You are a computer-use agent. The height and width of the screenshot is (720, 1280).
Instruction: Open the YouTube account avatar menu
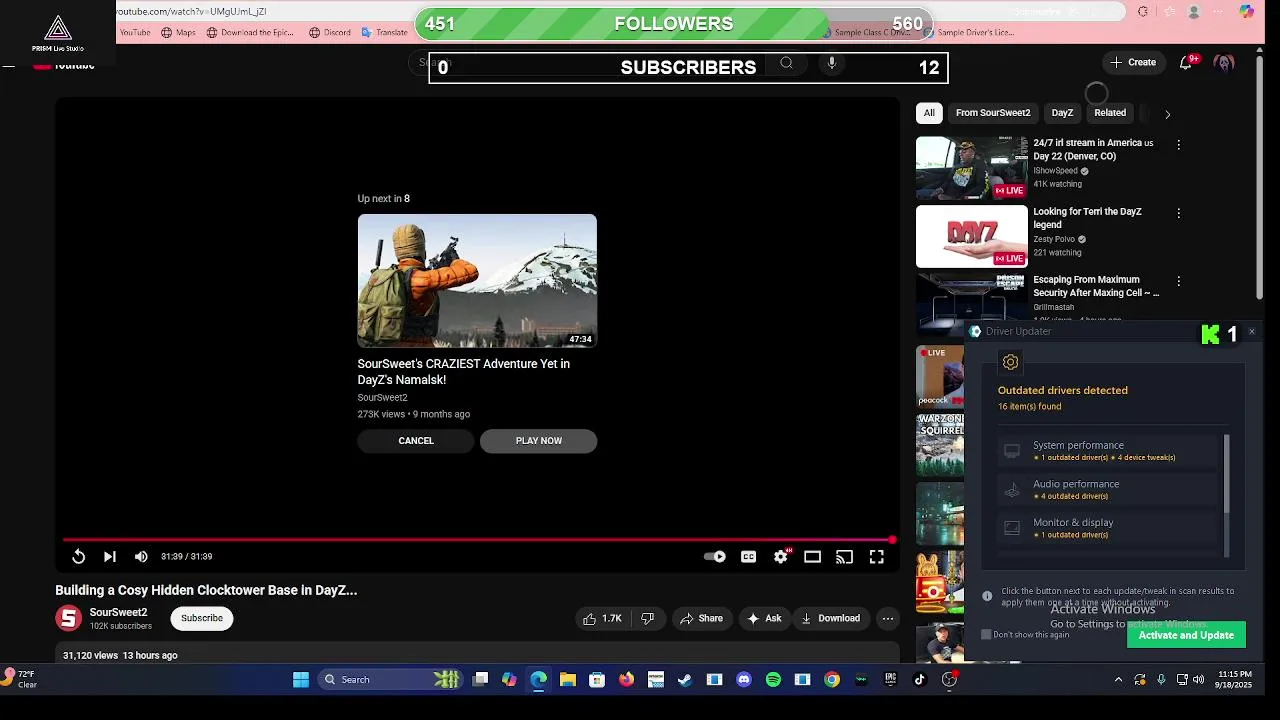click(x=1224, y=62)
